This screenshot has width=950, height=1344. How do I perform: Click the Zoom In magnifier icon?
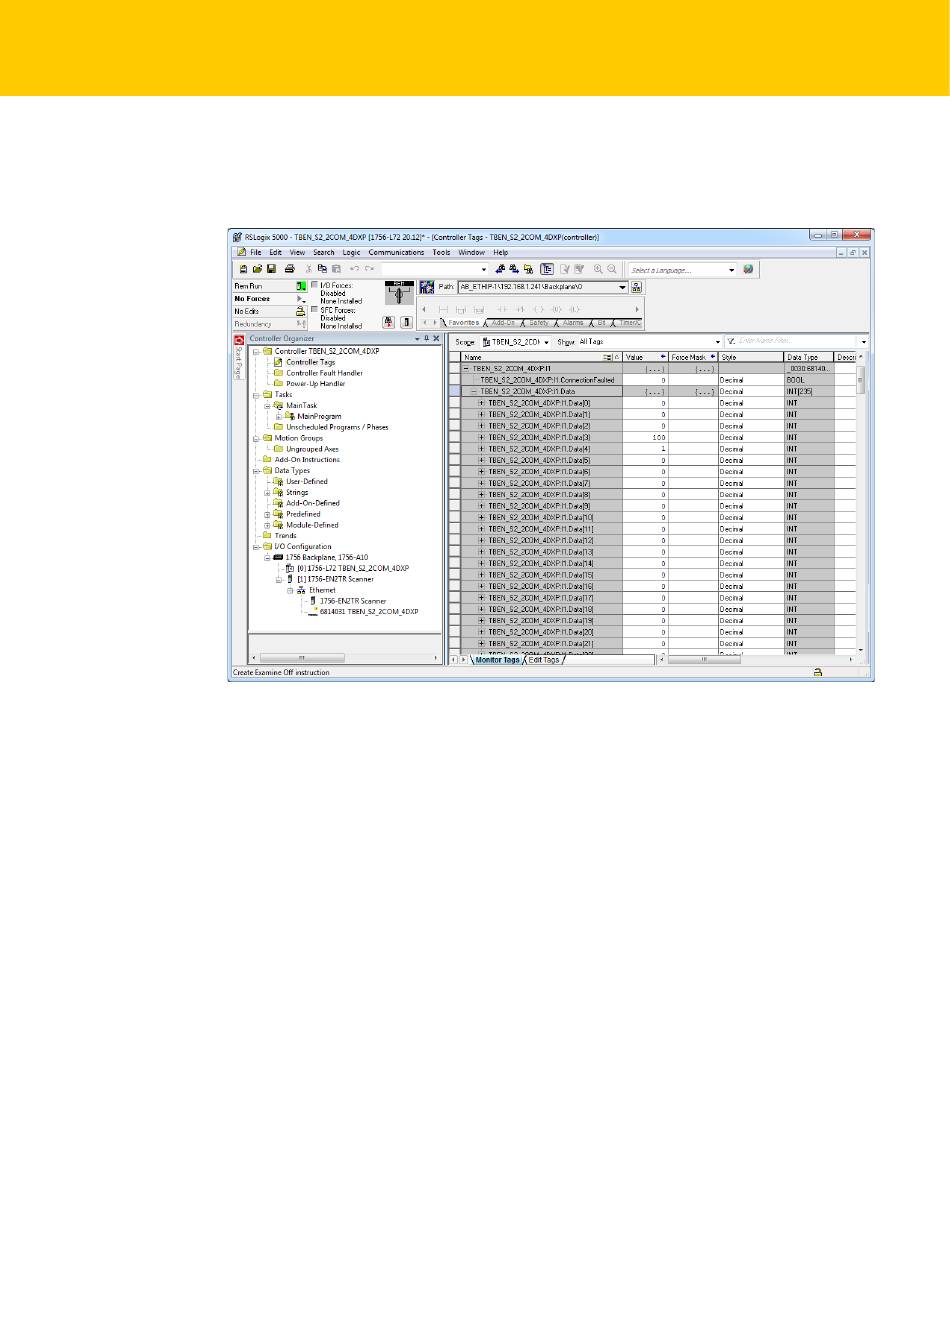598,269
